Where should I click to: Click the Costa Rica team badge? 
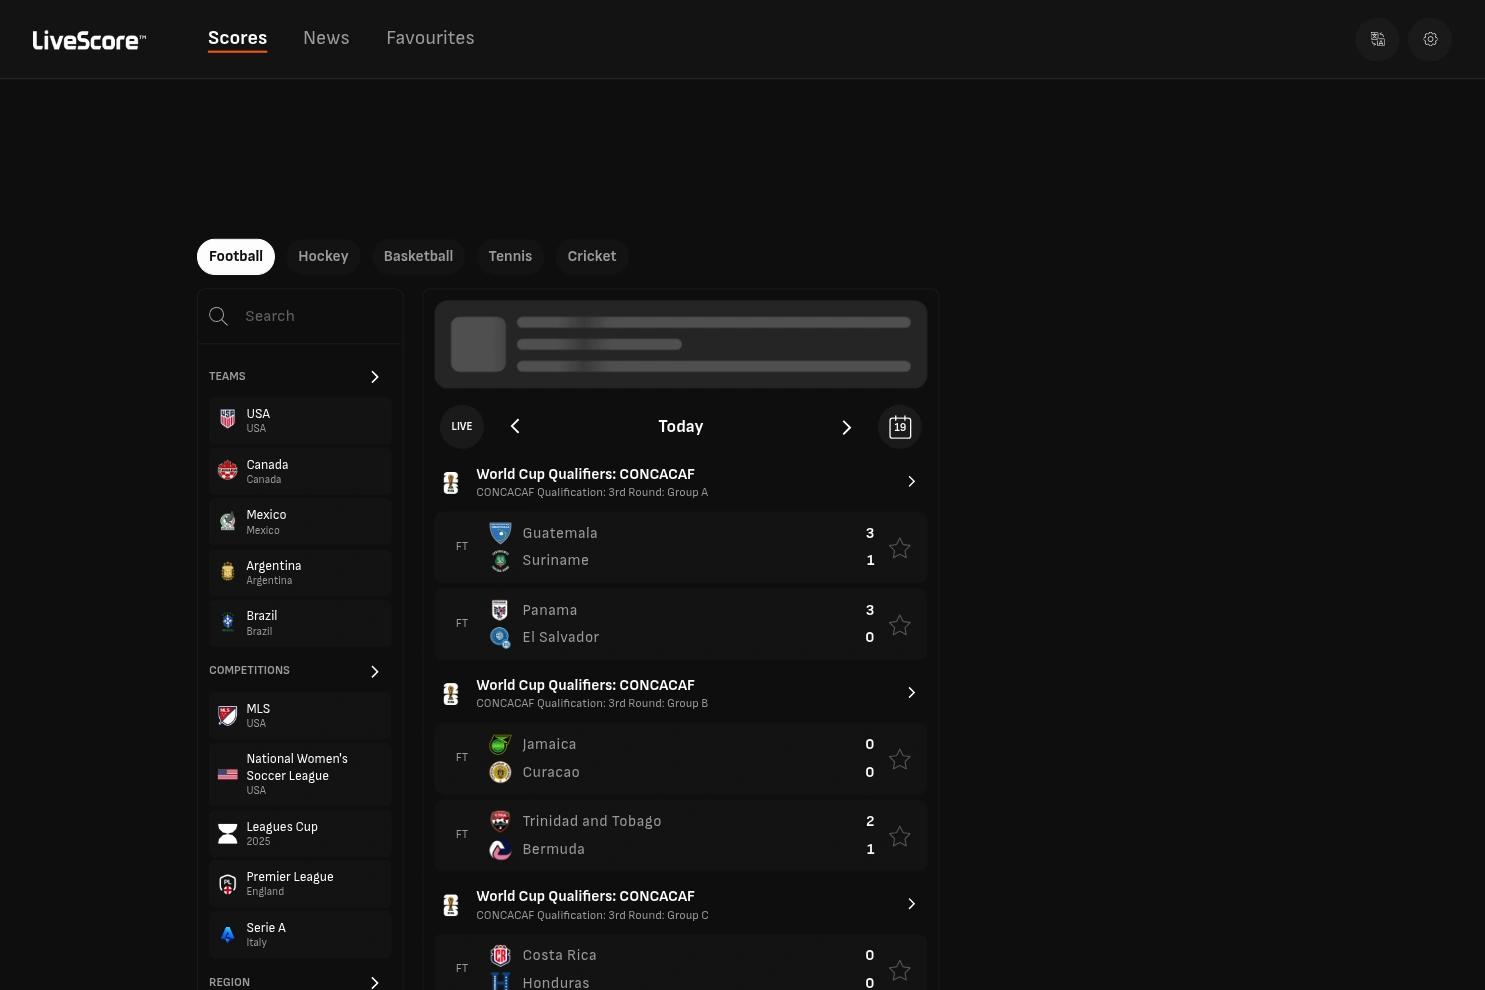tap(500, 955)
